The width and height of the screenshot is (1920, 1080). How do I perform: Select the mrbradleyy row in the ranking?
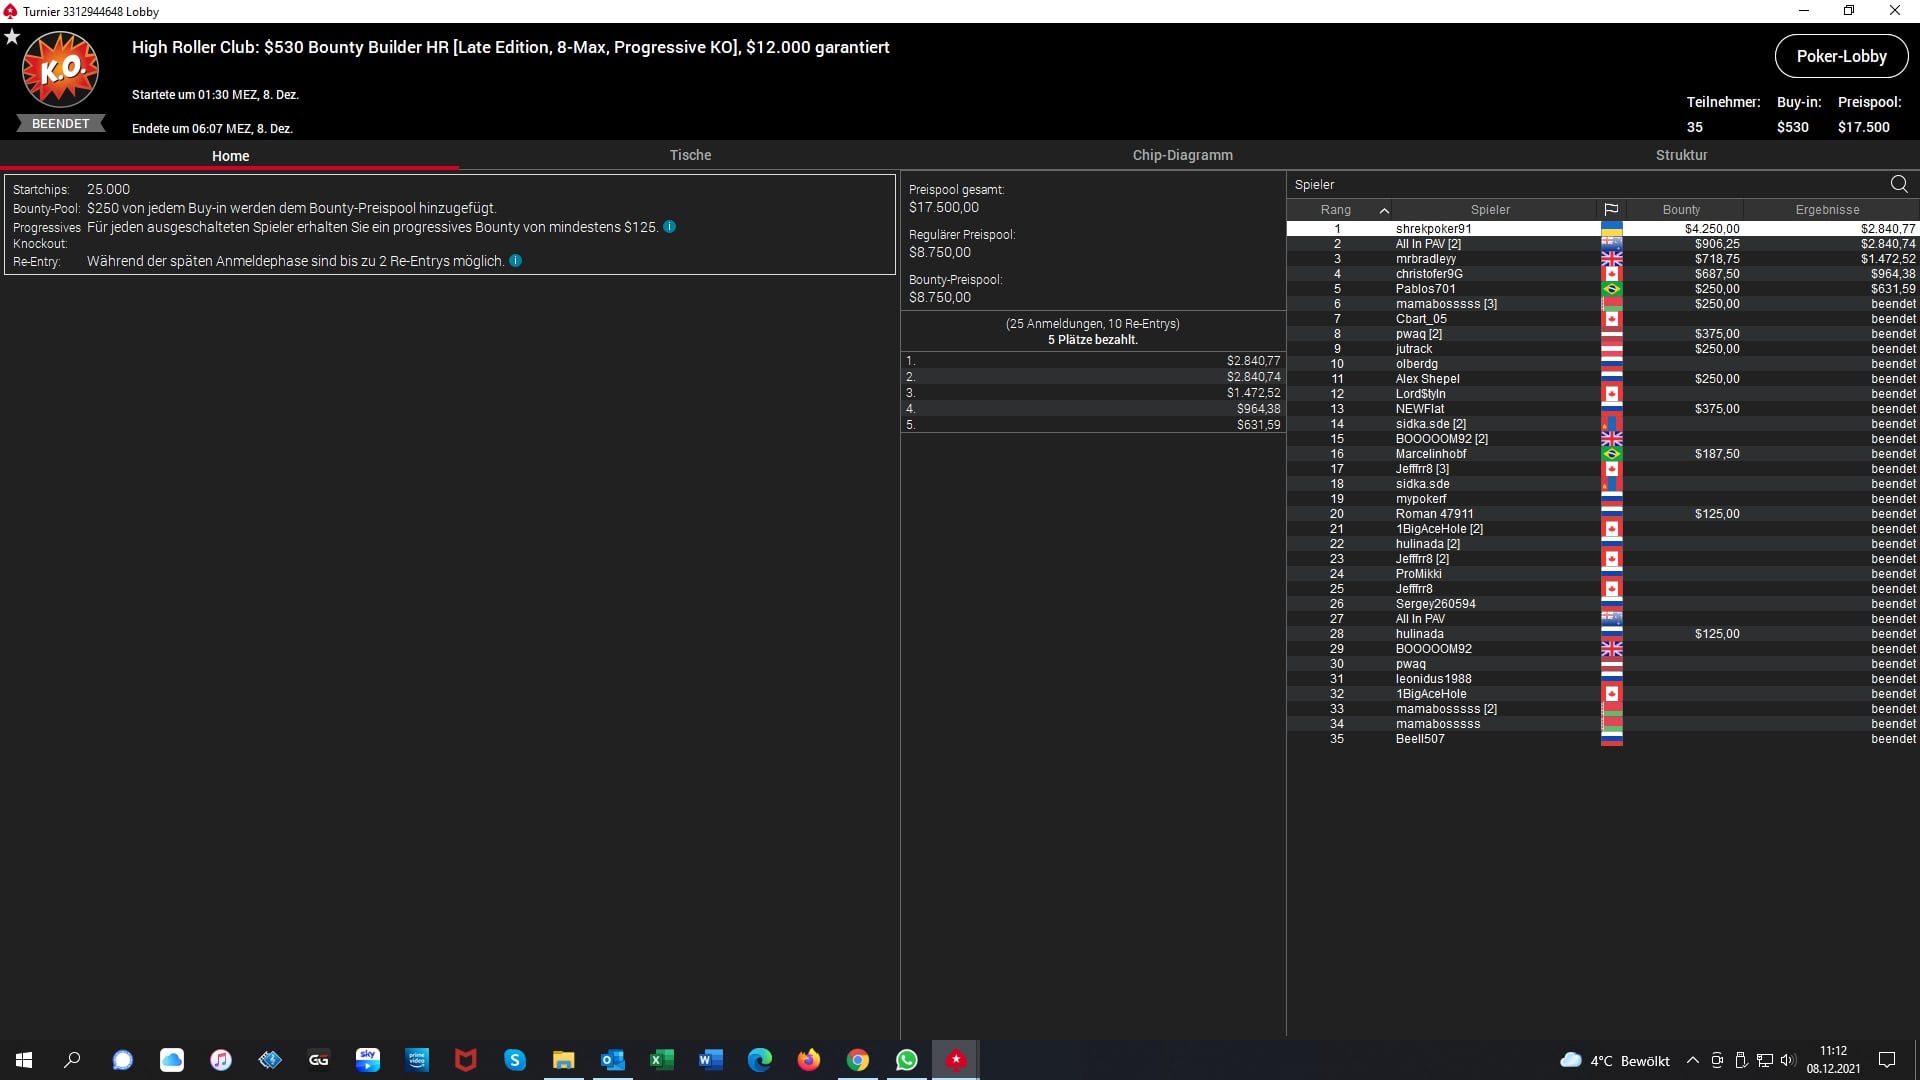coord(1425,259)
